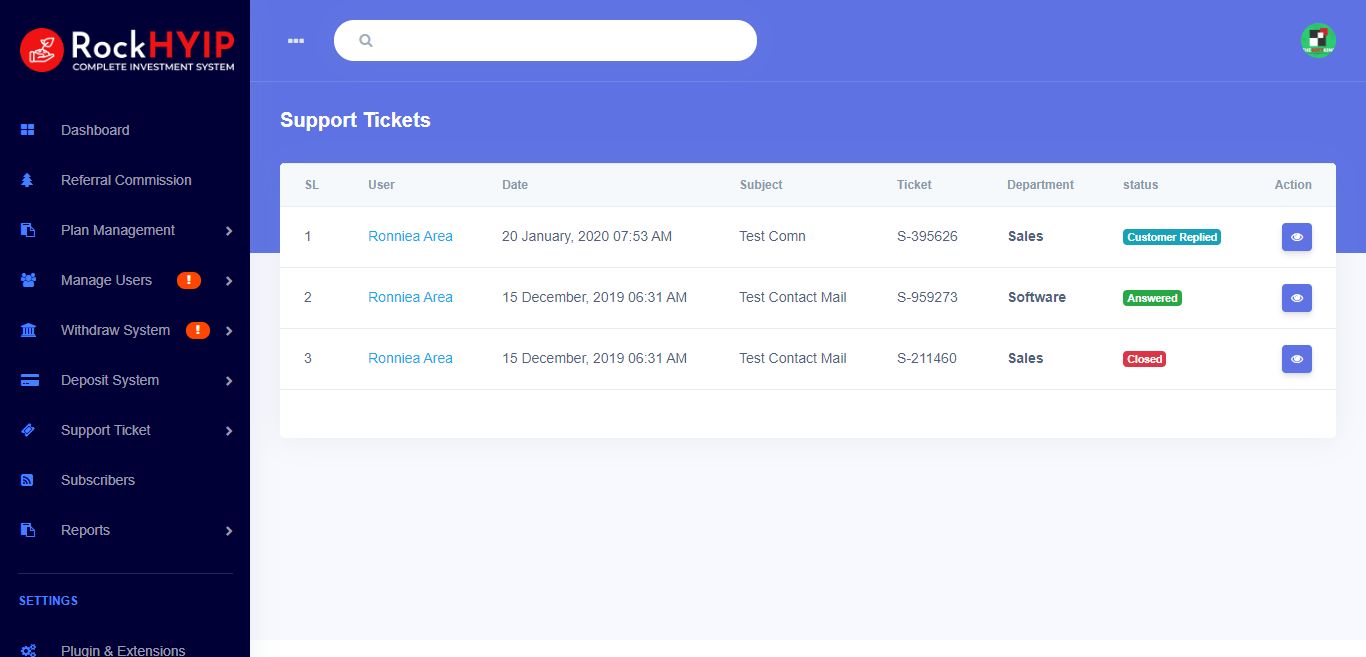Click the Subscribers RSS icon

click(x=28, y=480)
